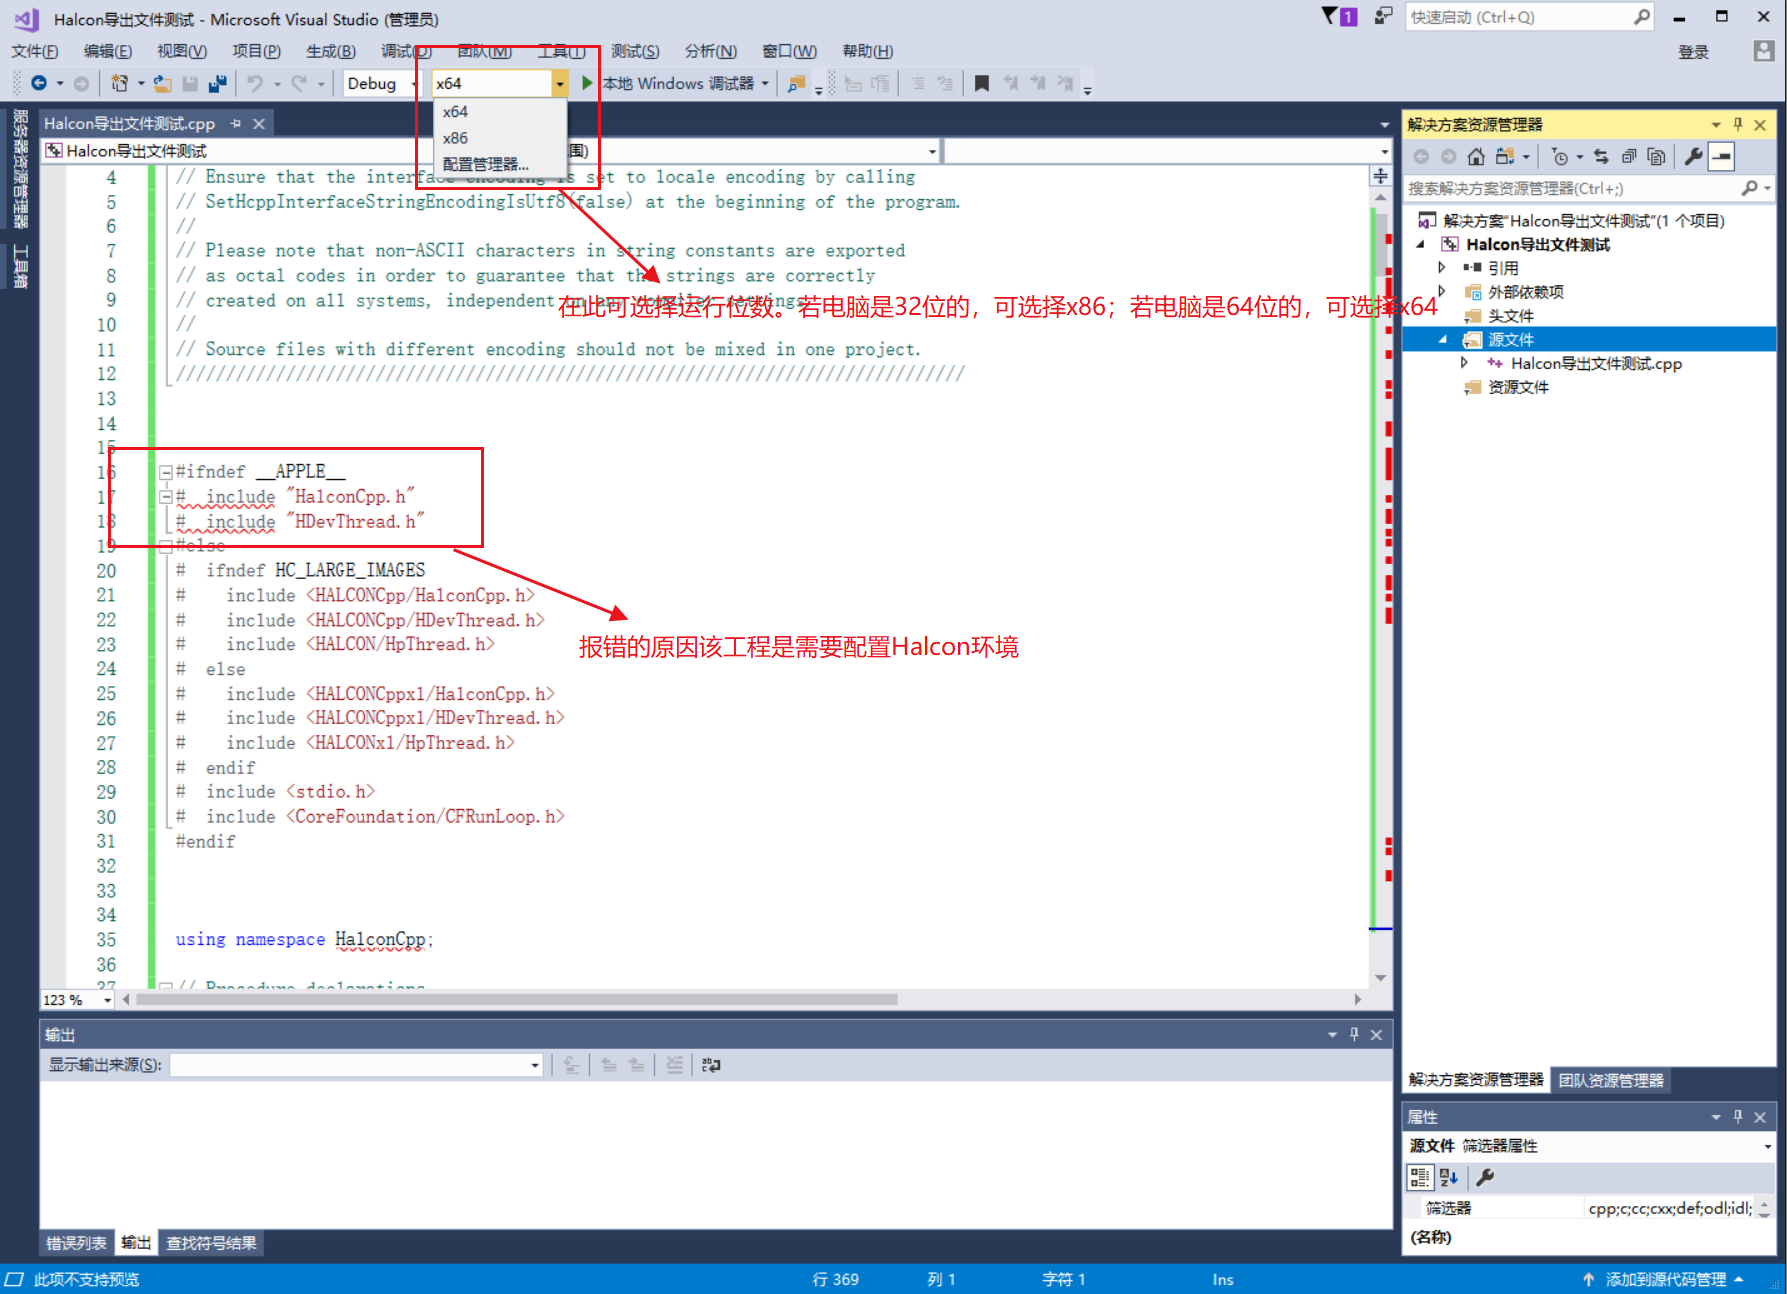1787x1294 pixels.
Task: Click the Find in Files toolbar icon
Action: (x=797, y=84)
